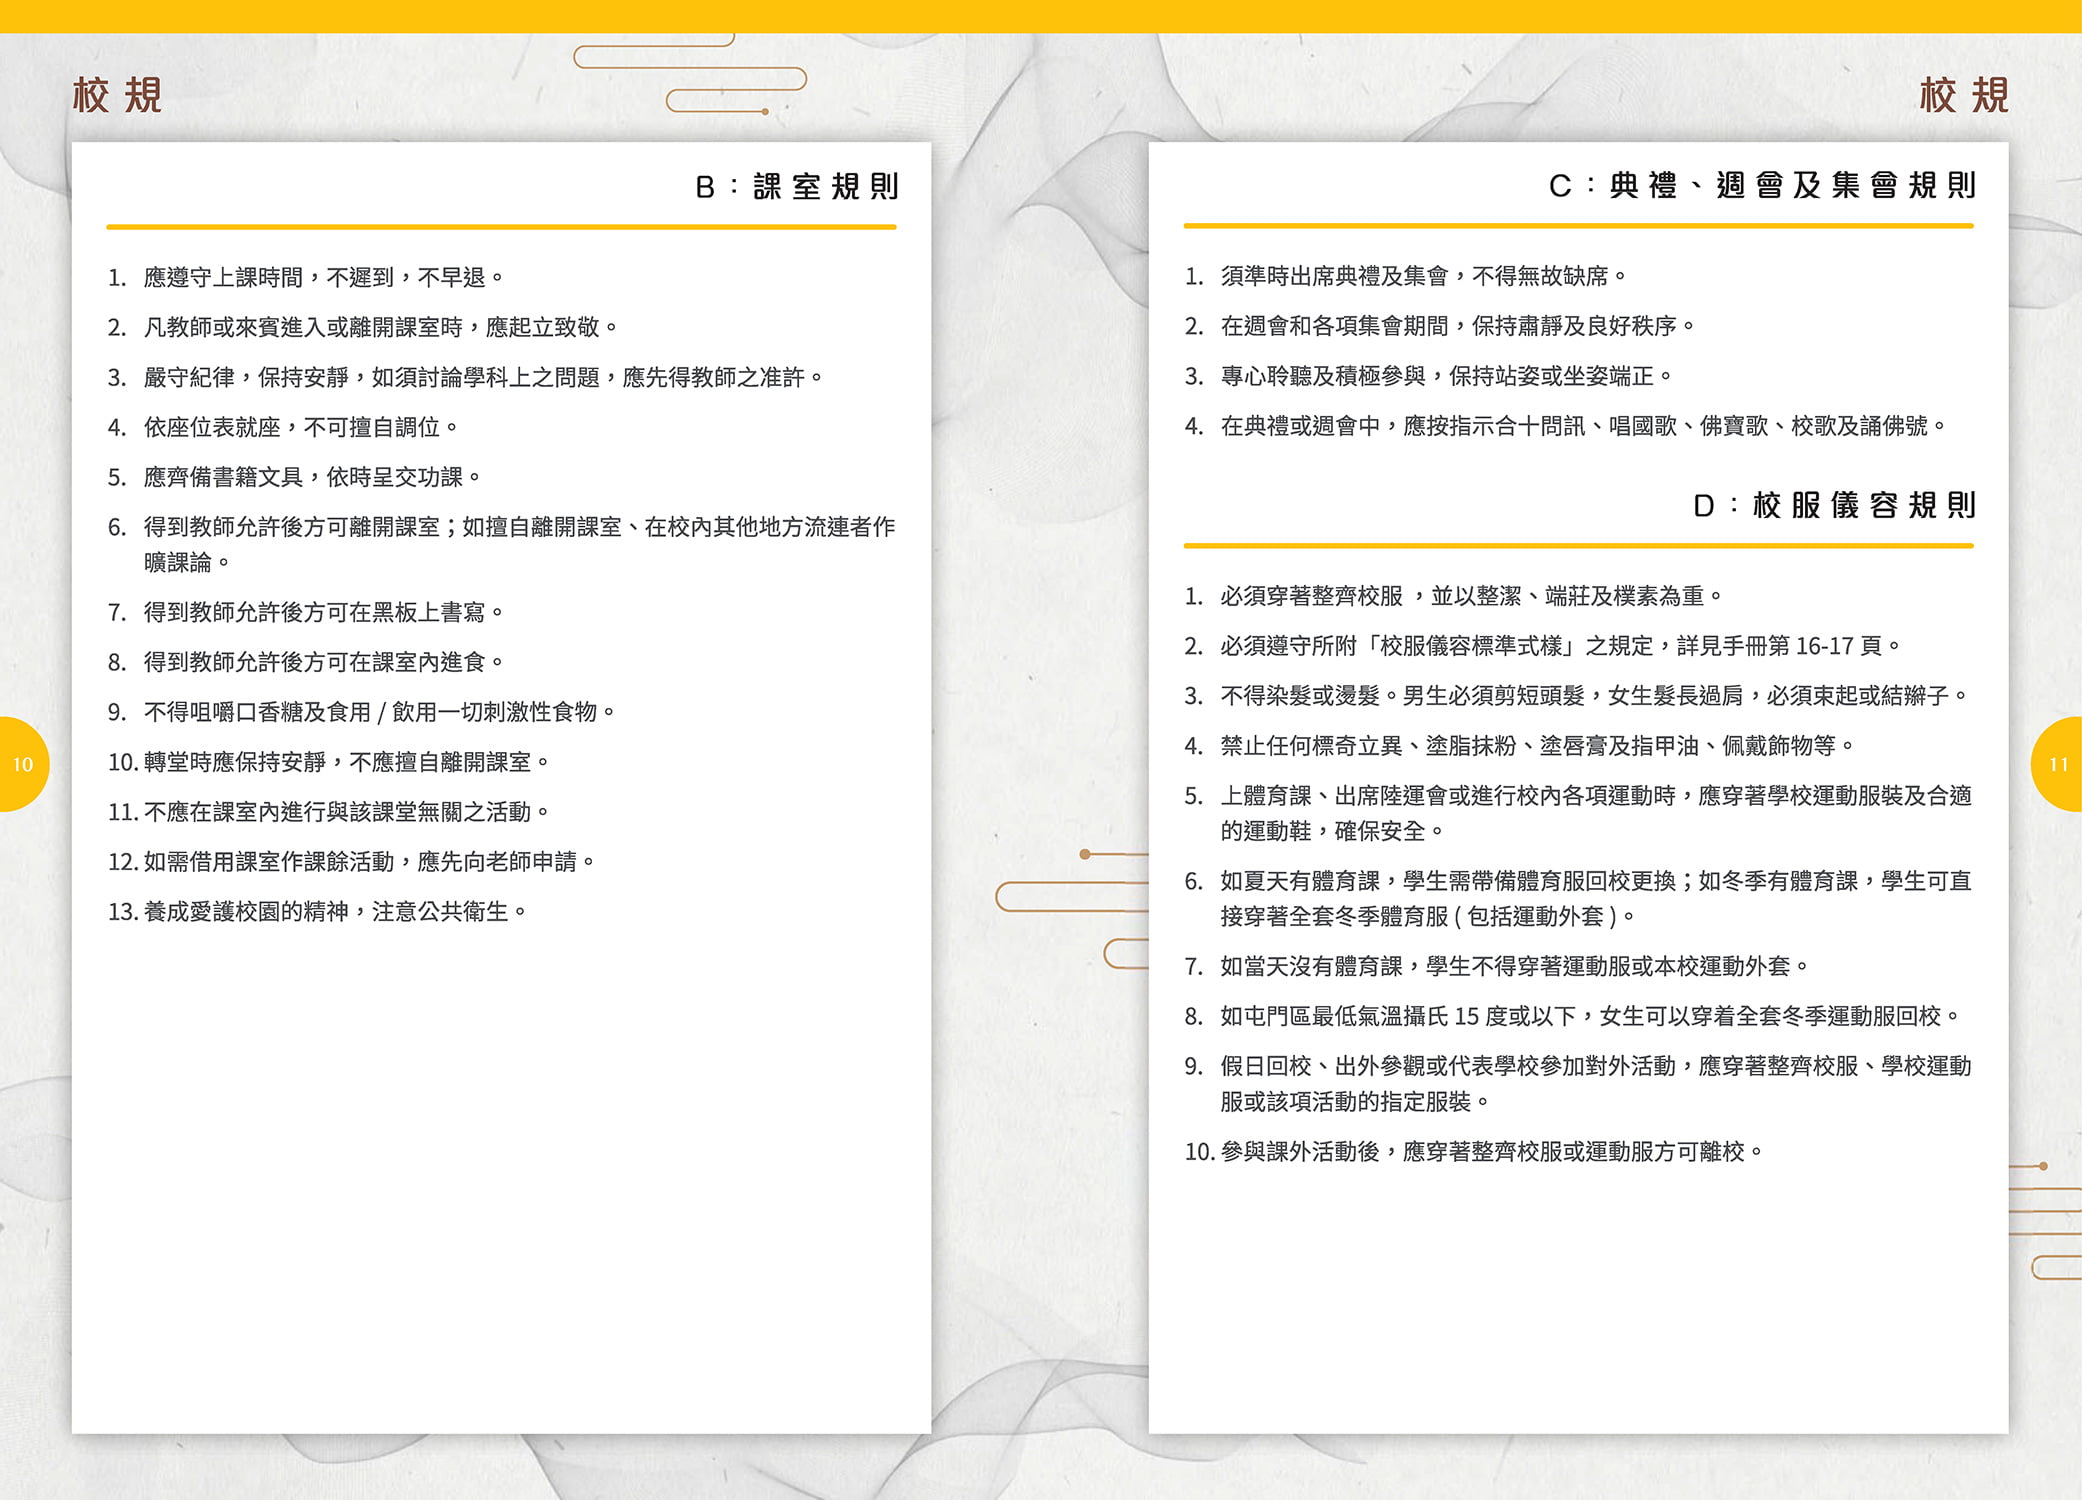Viewport: 2082px width, 1500px height.
Task: Click assembly rule 3 專心聆聽及積極參與
Action: coord(1445,376)
